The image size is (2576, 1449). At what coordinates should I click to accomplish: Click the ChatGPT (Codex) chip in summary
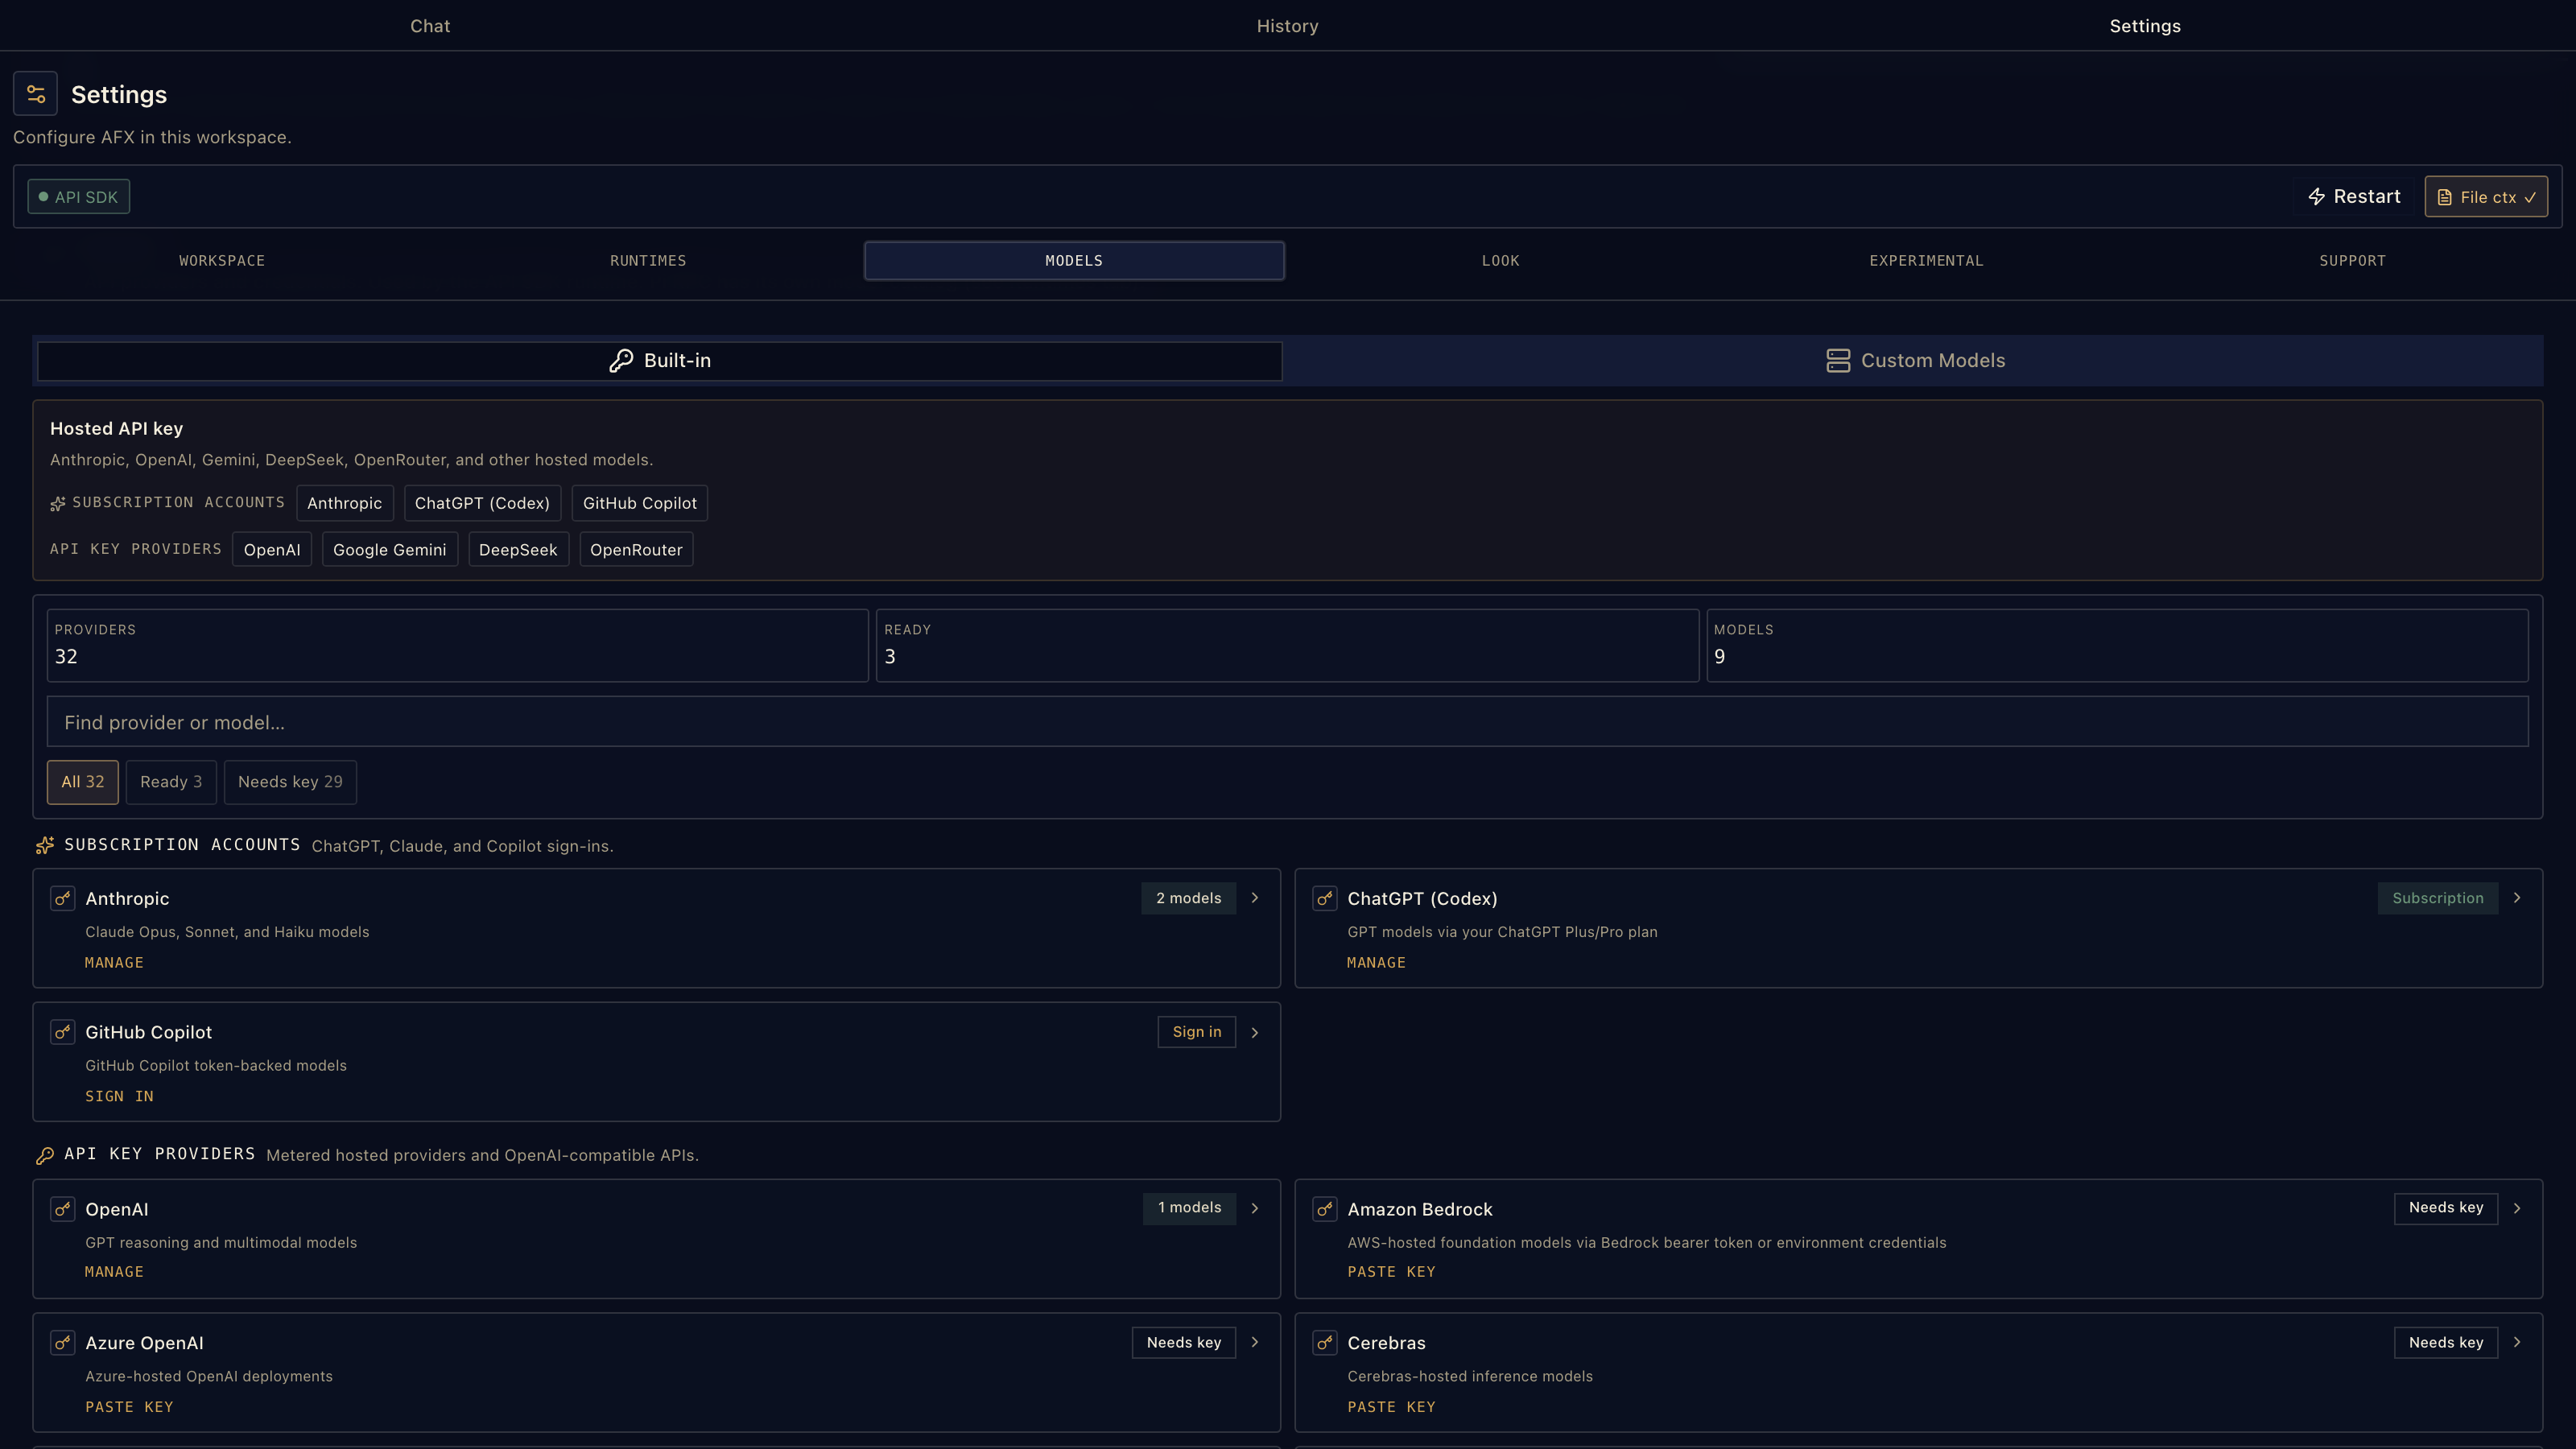[482, 503]
